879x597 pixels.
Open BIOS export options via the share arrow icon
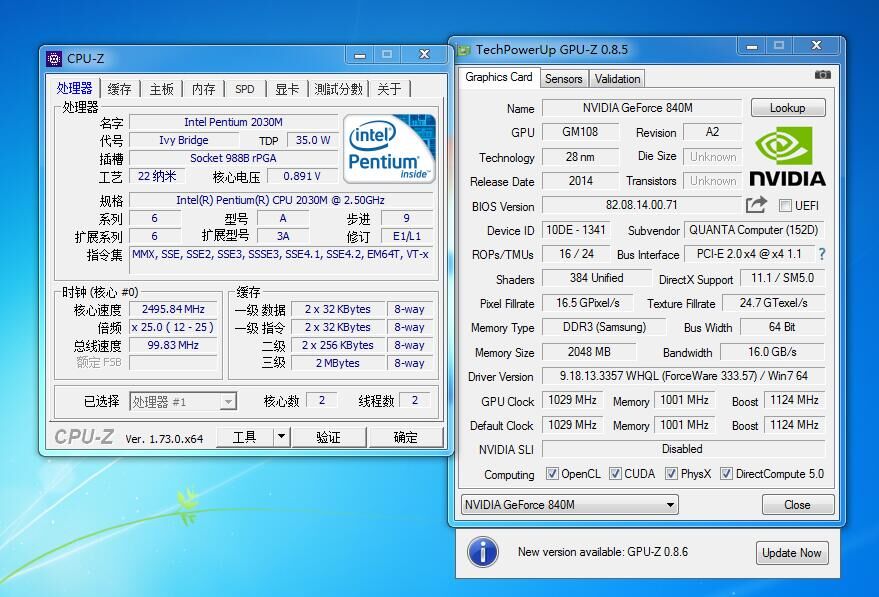pos(758,205)
